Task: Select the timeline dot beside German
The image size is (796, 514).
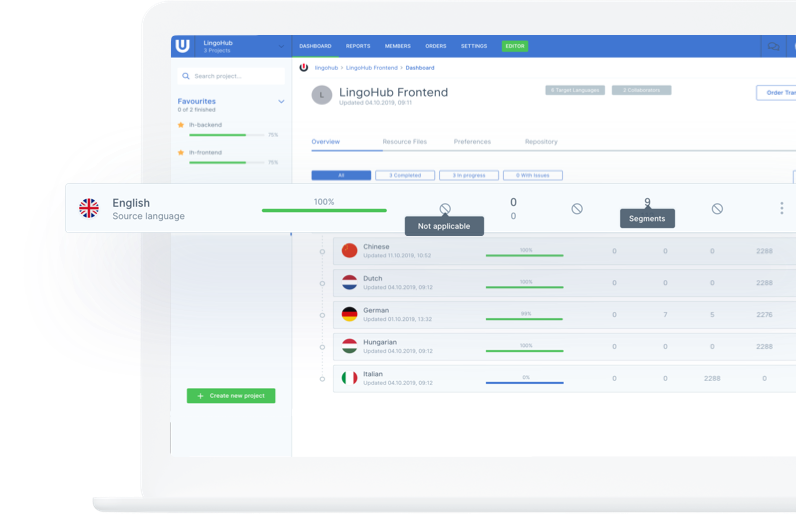Action: 322,315
